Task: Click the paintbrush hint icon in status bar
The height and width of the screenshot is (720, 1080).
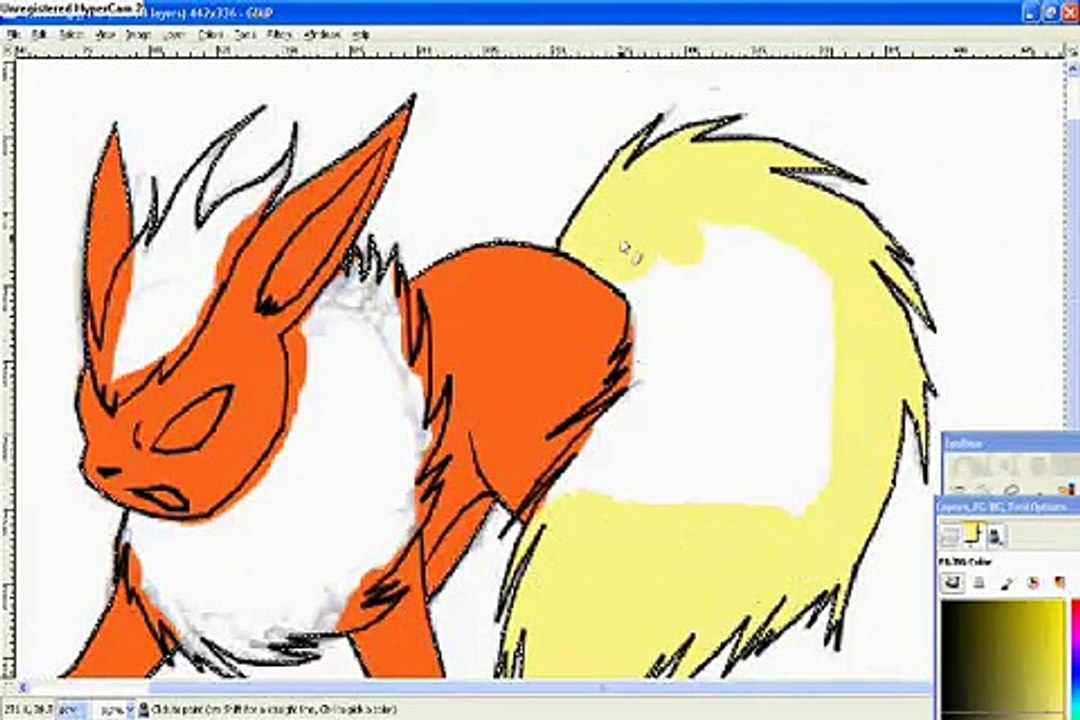Action: (144, 709)
